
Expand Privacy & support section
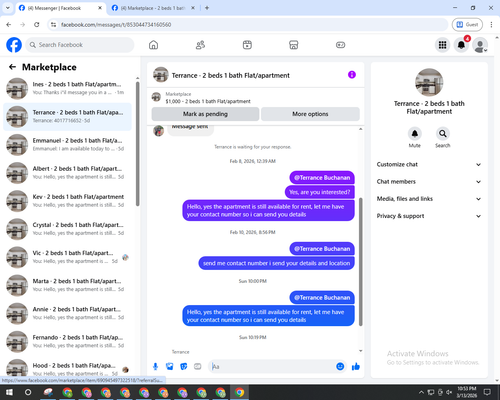[x=429, y=216]
